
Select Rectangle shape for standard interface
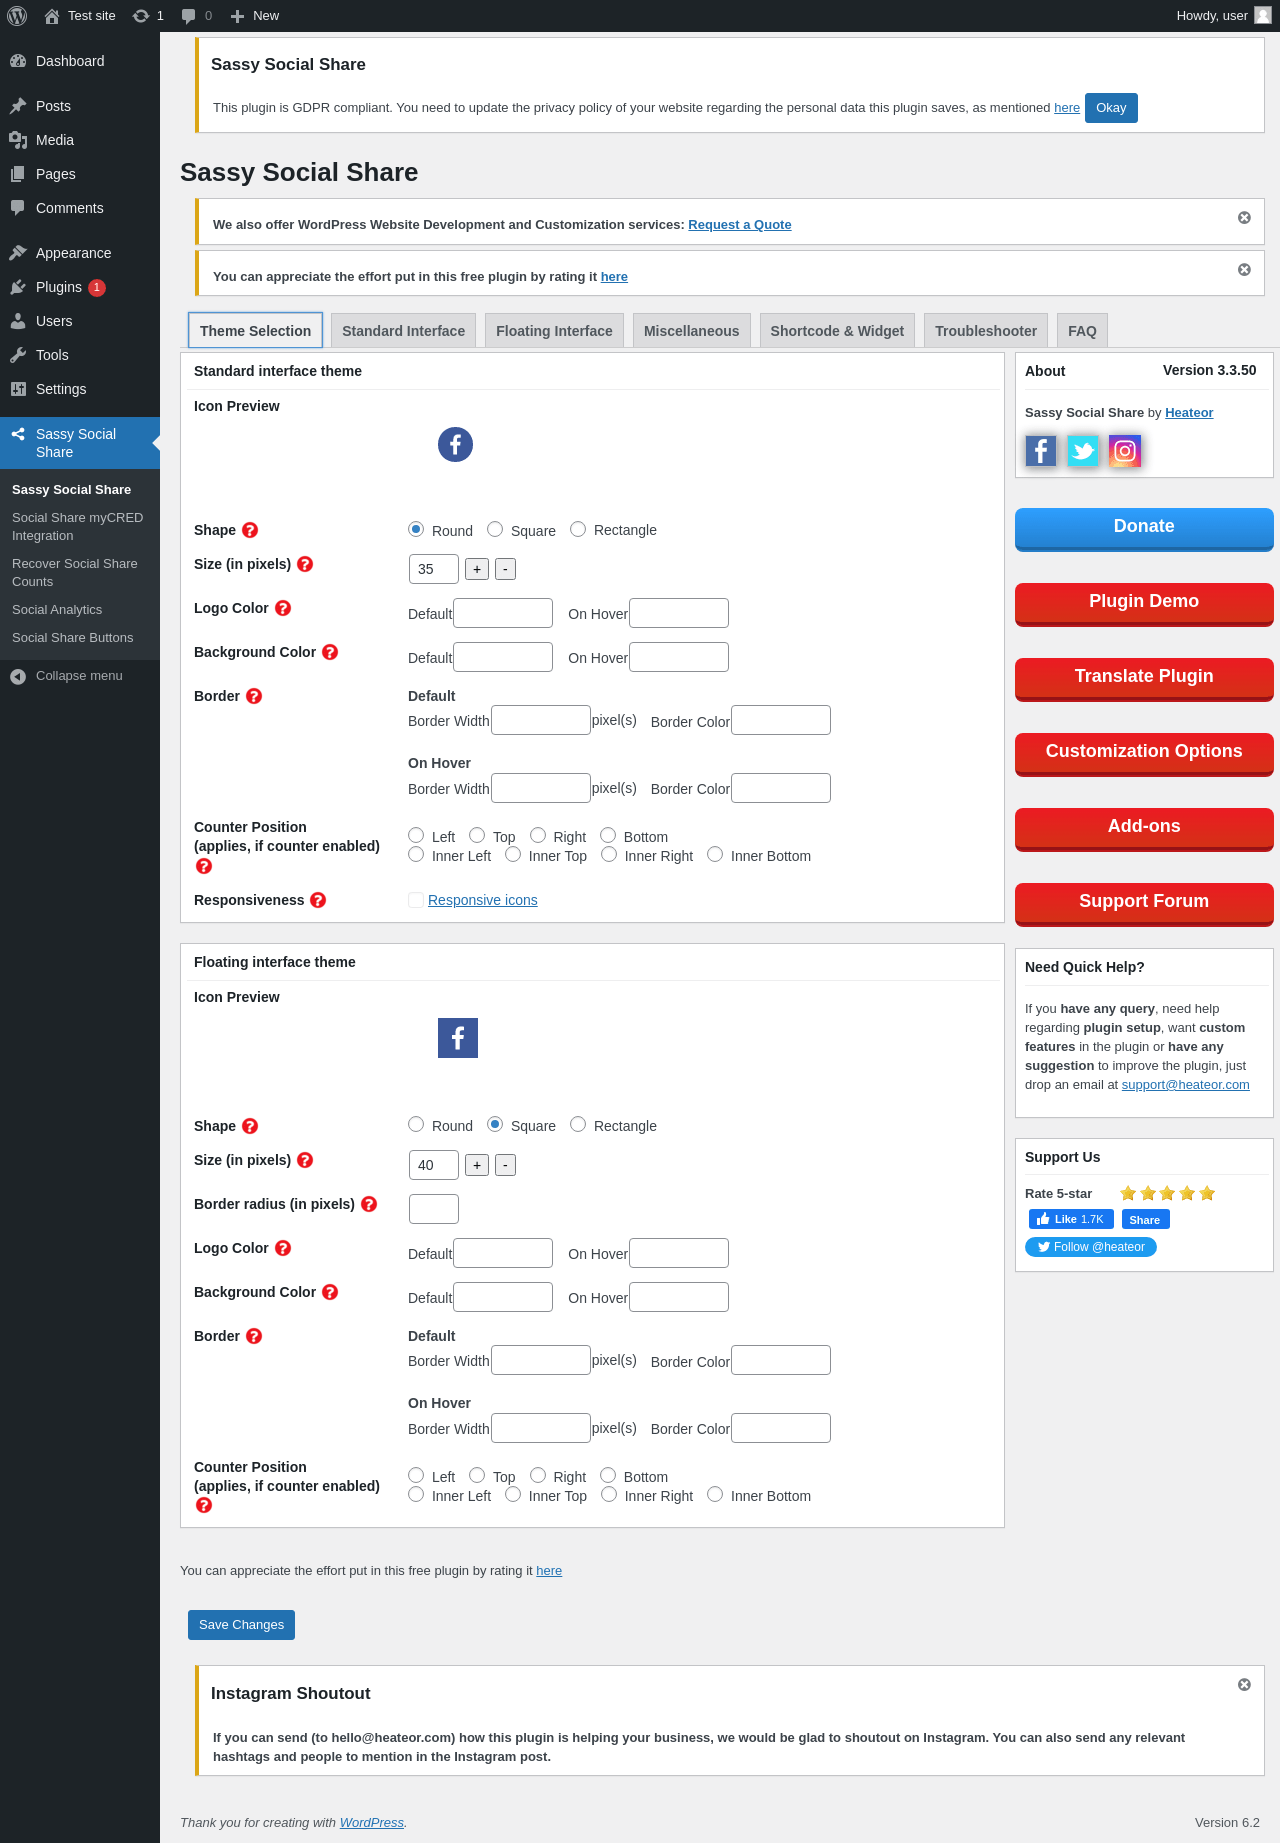(x=578, y=529)
